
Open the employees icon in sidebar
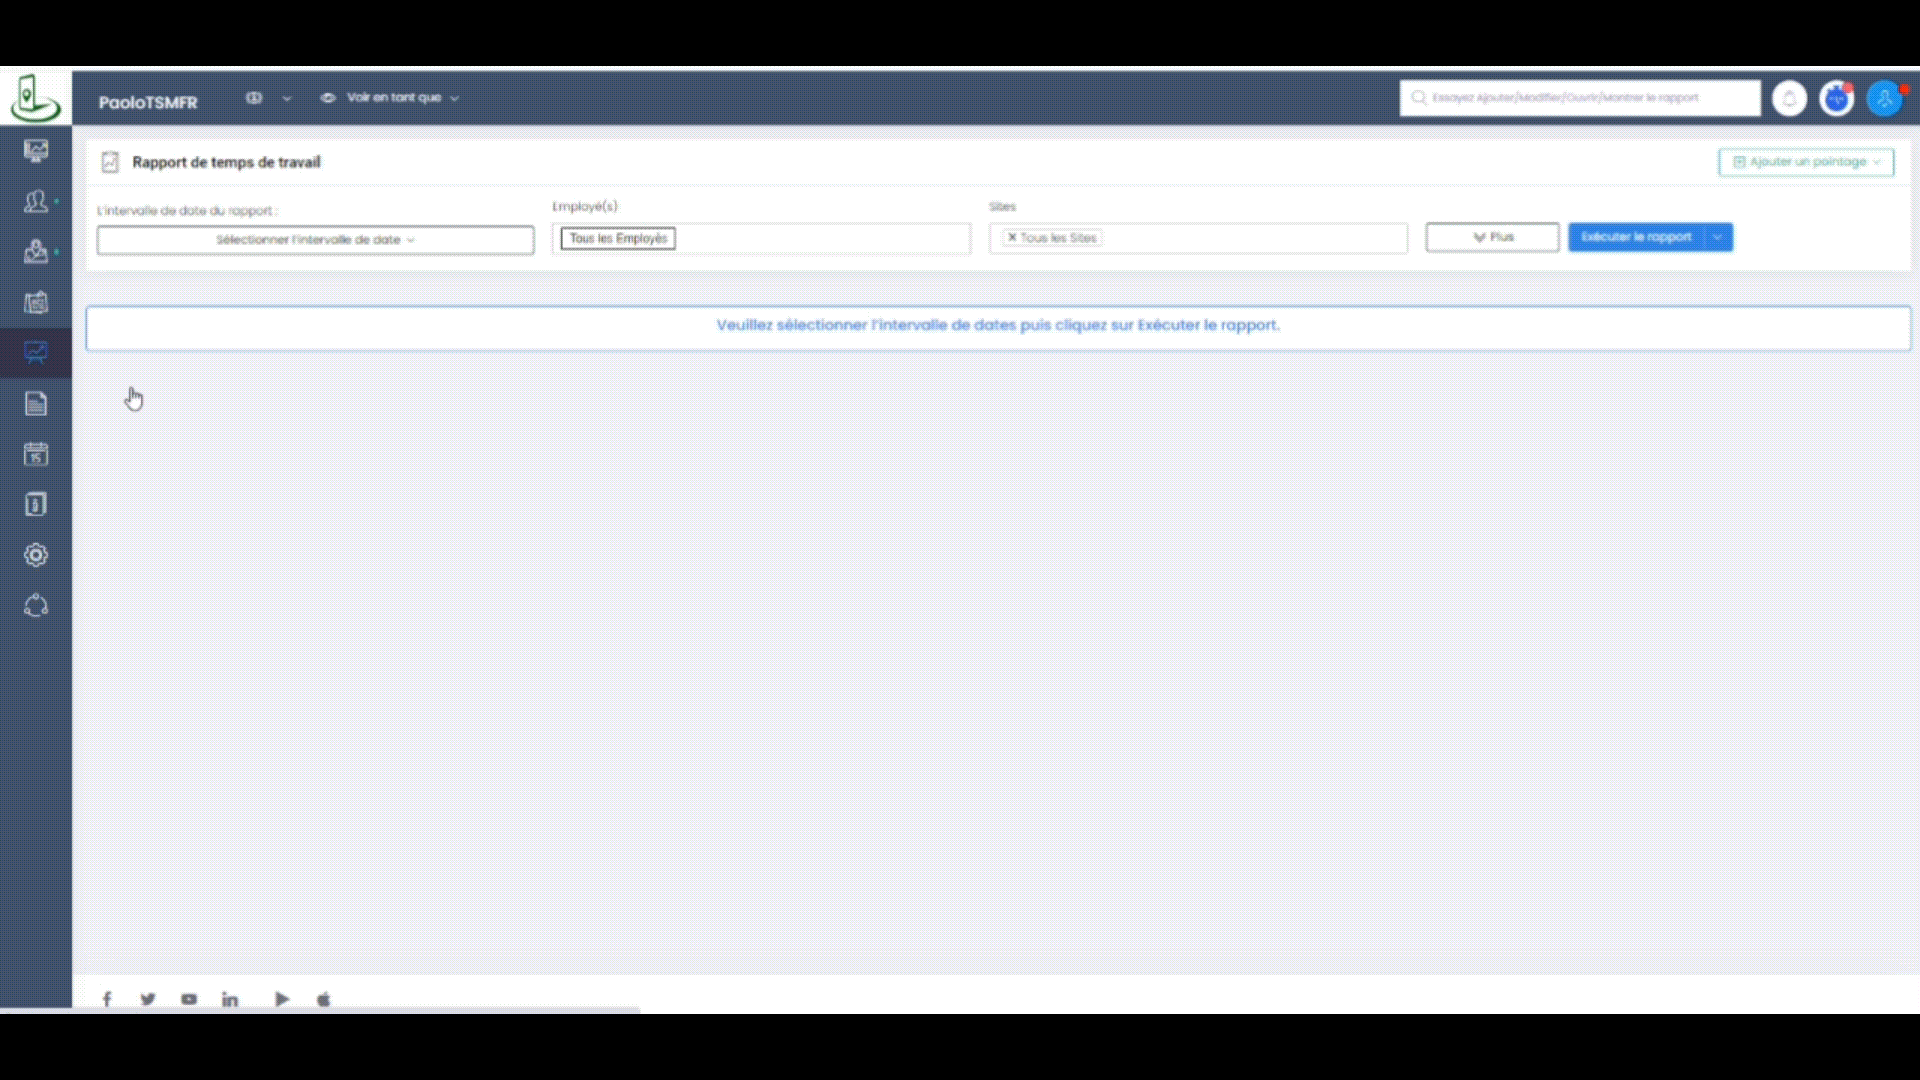pos(36,201)
